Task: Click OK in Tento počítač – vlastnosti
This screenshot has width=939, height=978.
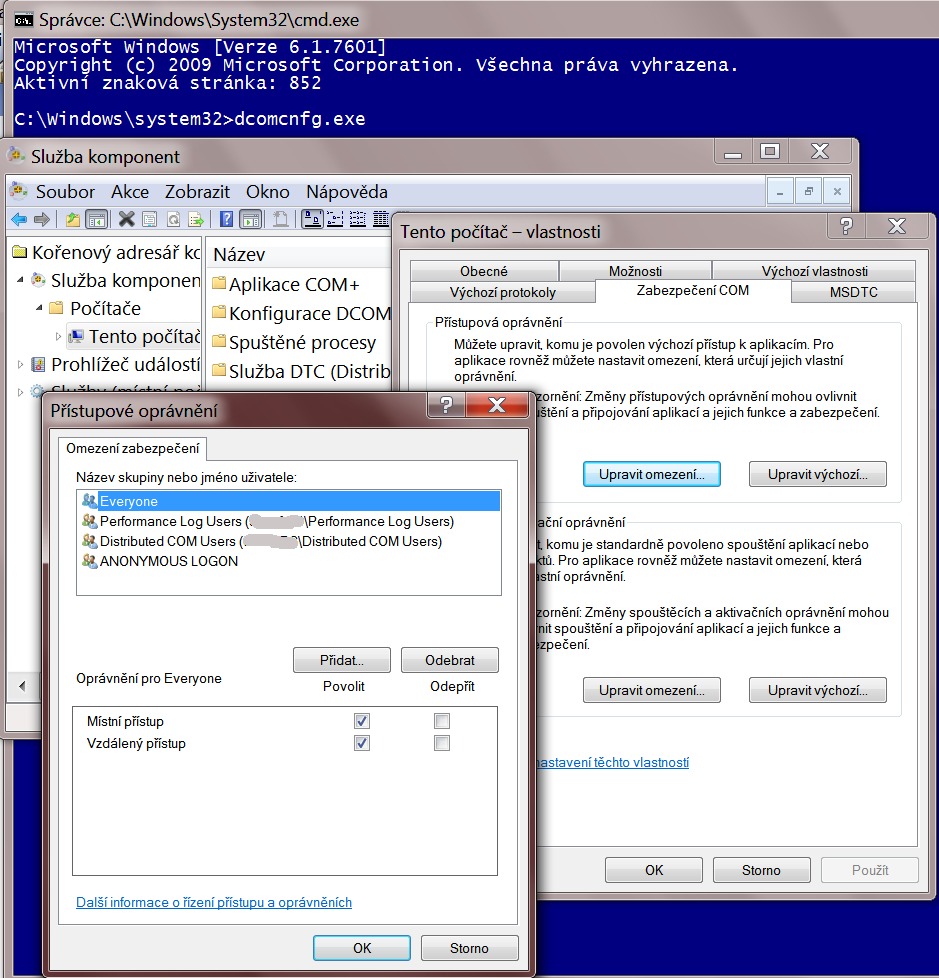Action: (x=654, y=870)
